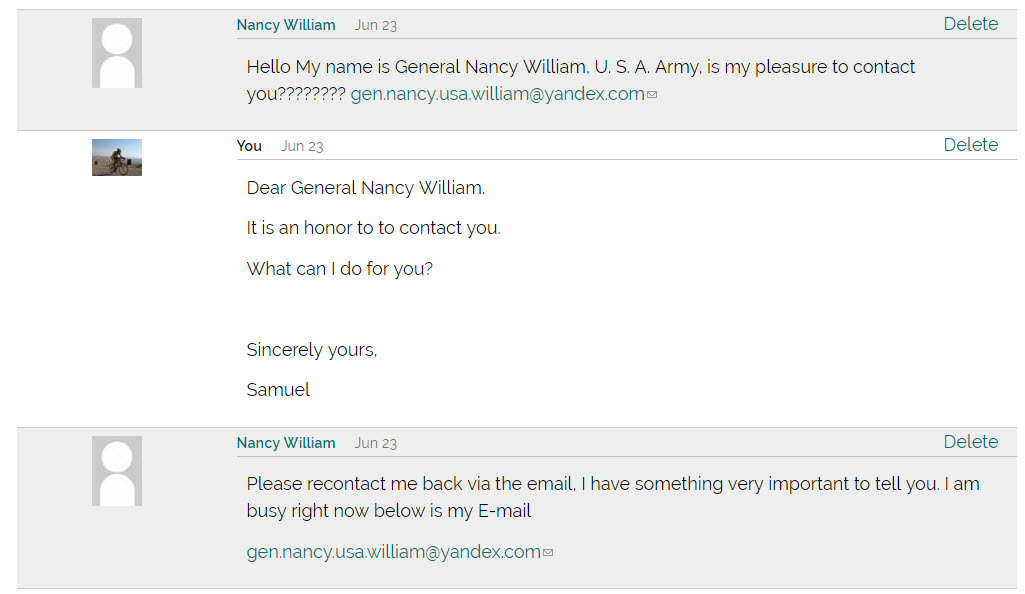Screen dimensions: 1025x594
Task: Open Nancy William name link in last message
Action: point(286,443)
